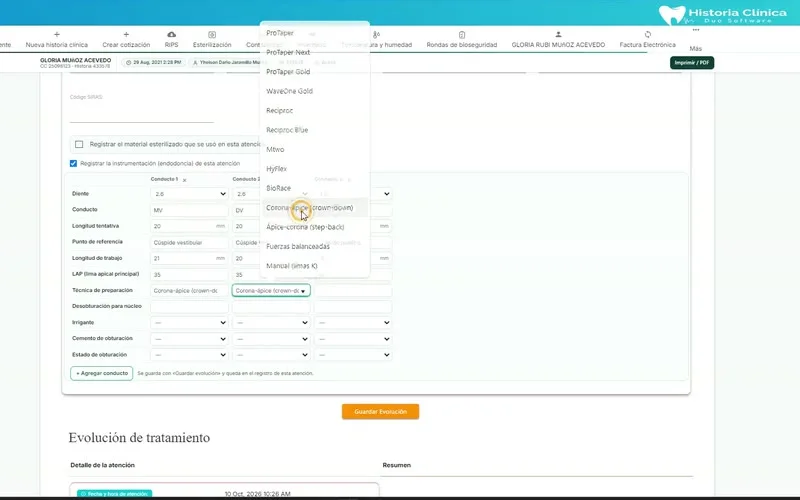Image resolution: width=800 pixels, height=500 pixels.
Task: Click Punto de referencia field for Conducto 1
Action: point(189,242)
